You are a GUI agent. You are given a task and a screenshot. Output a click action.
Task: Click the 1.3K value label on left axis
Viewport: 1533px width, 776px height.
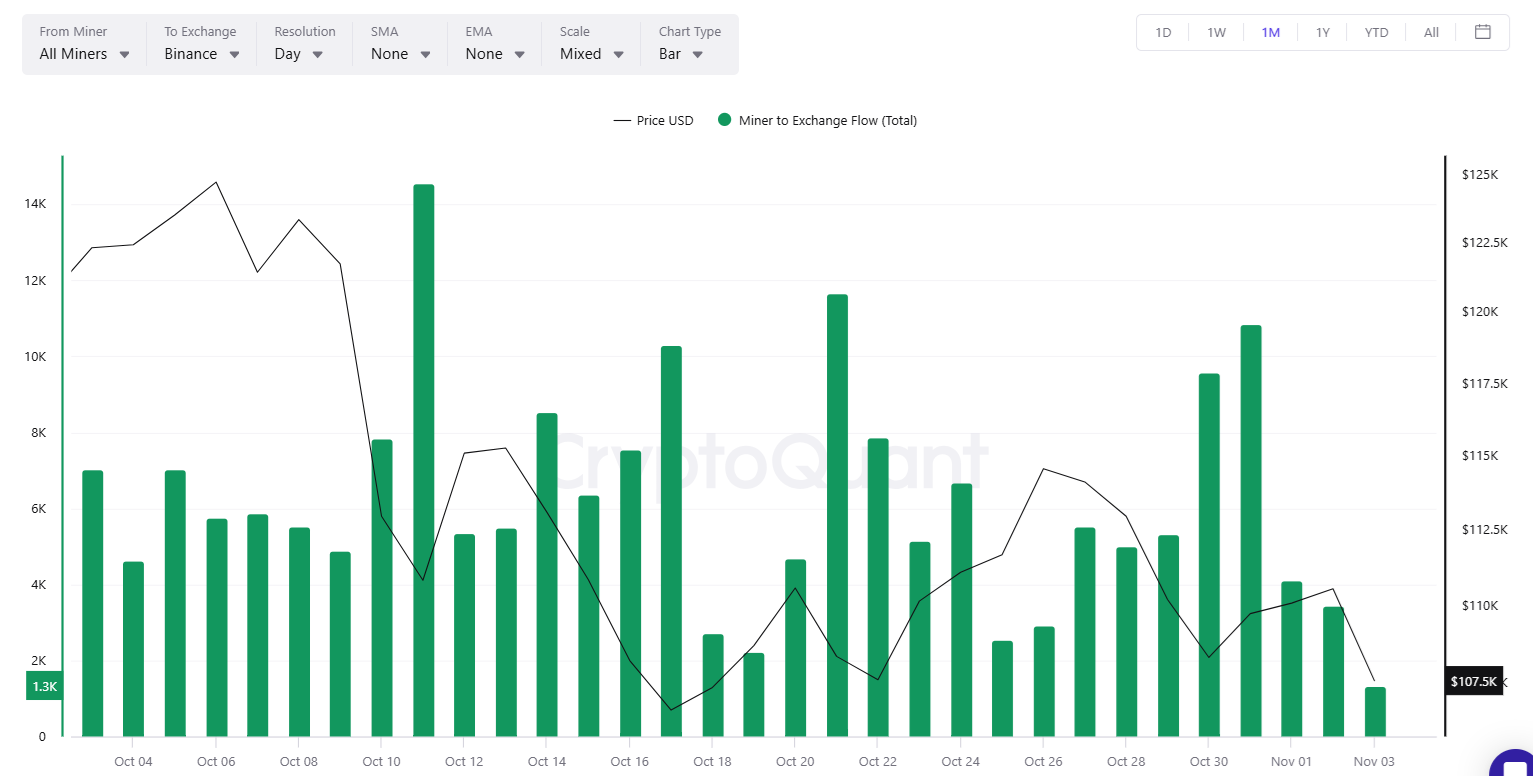(43, 686)
